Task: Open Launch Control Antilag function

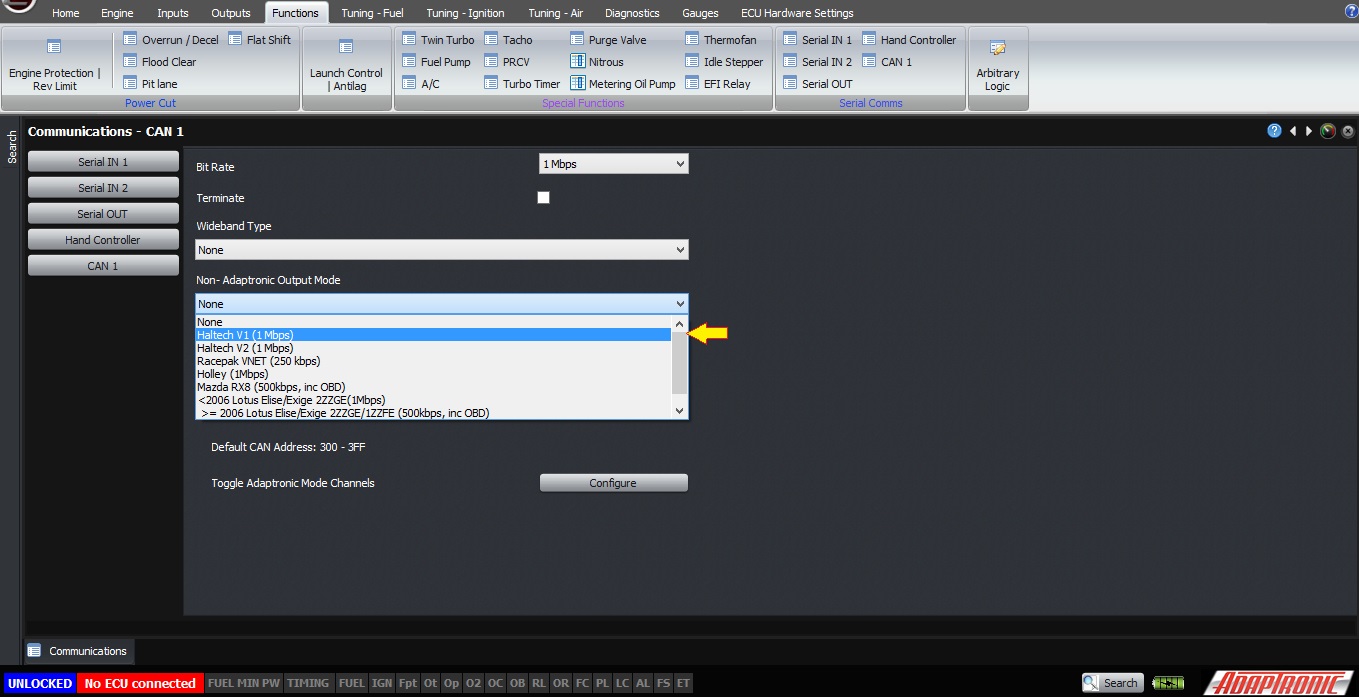Action: tap(346, 66)
